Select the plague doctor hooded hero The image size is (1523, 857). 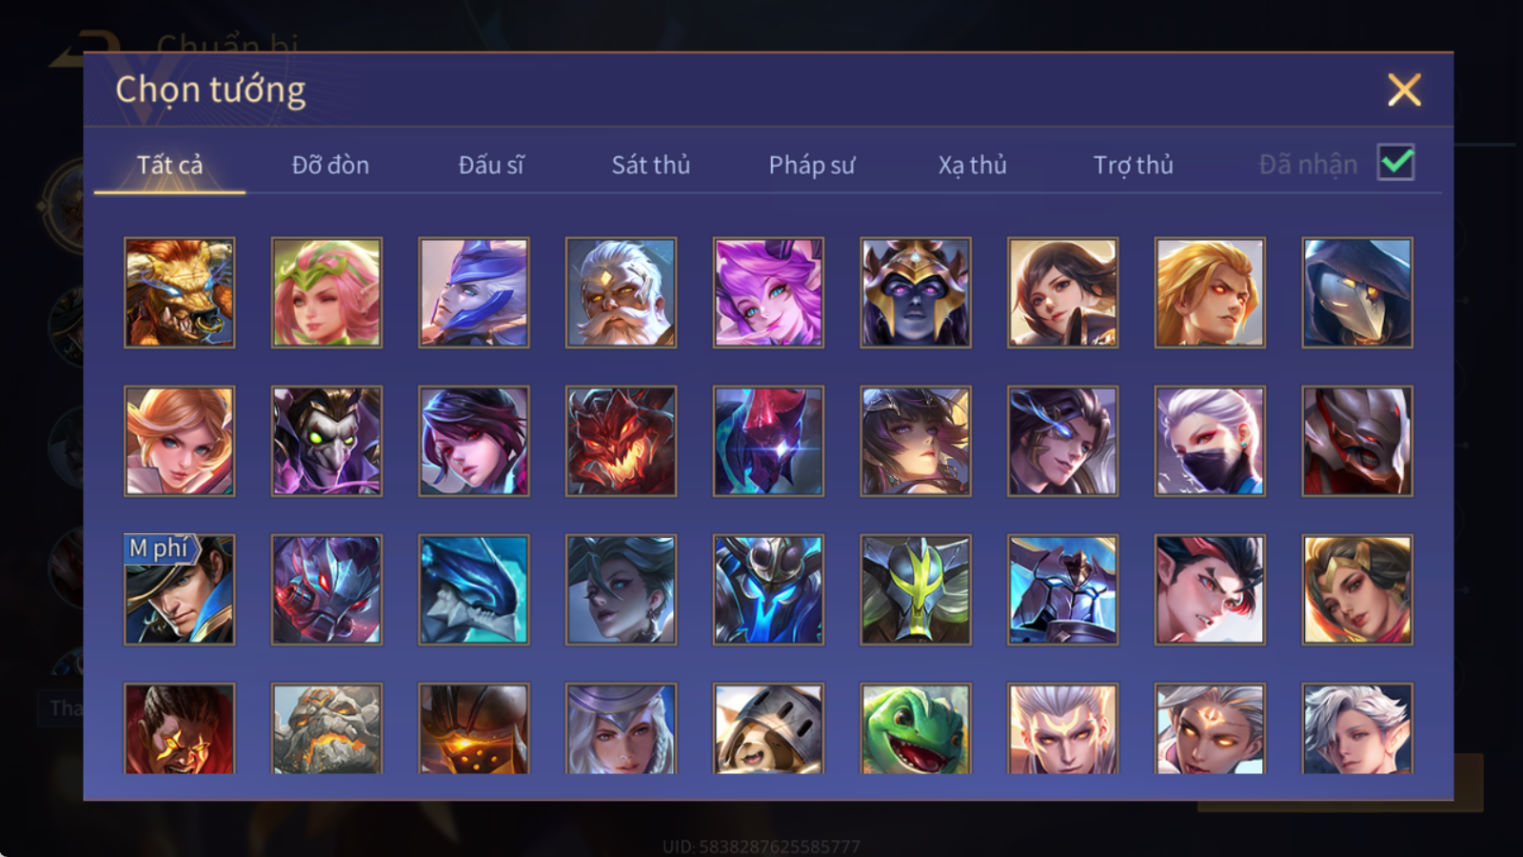coord(1357,292)
